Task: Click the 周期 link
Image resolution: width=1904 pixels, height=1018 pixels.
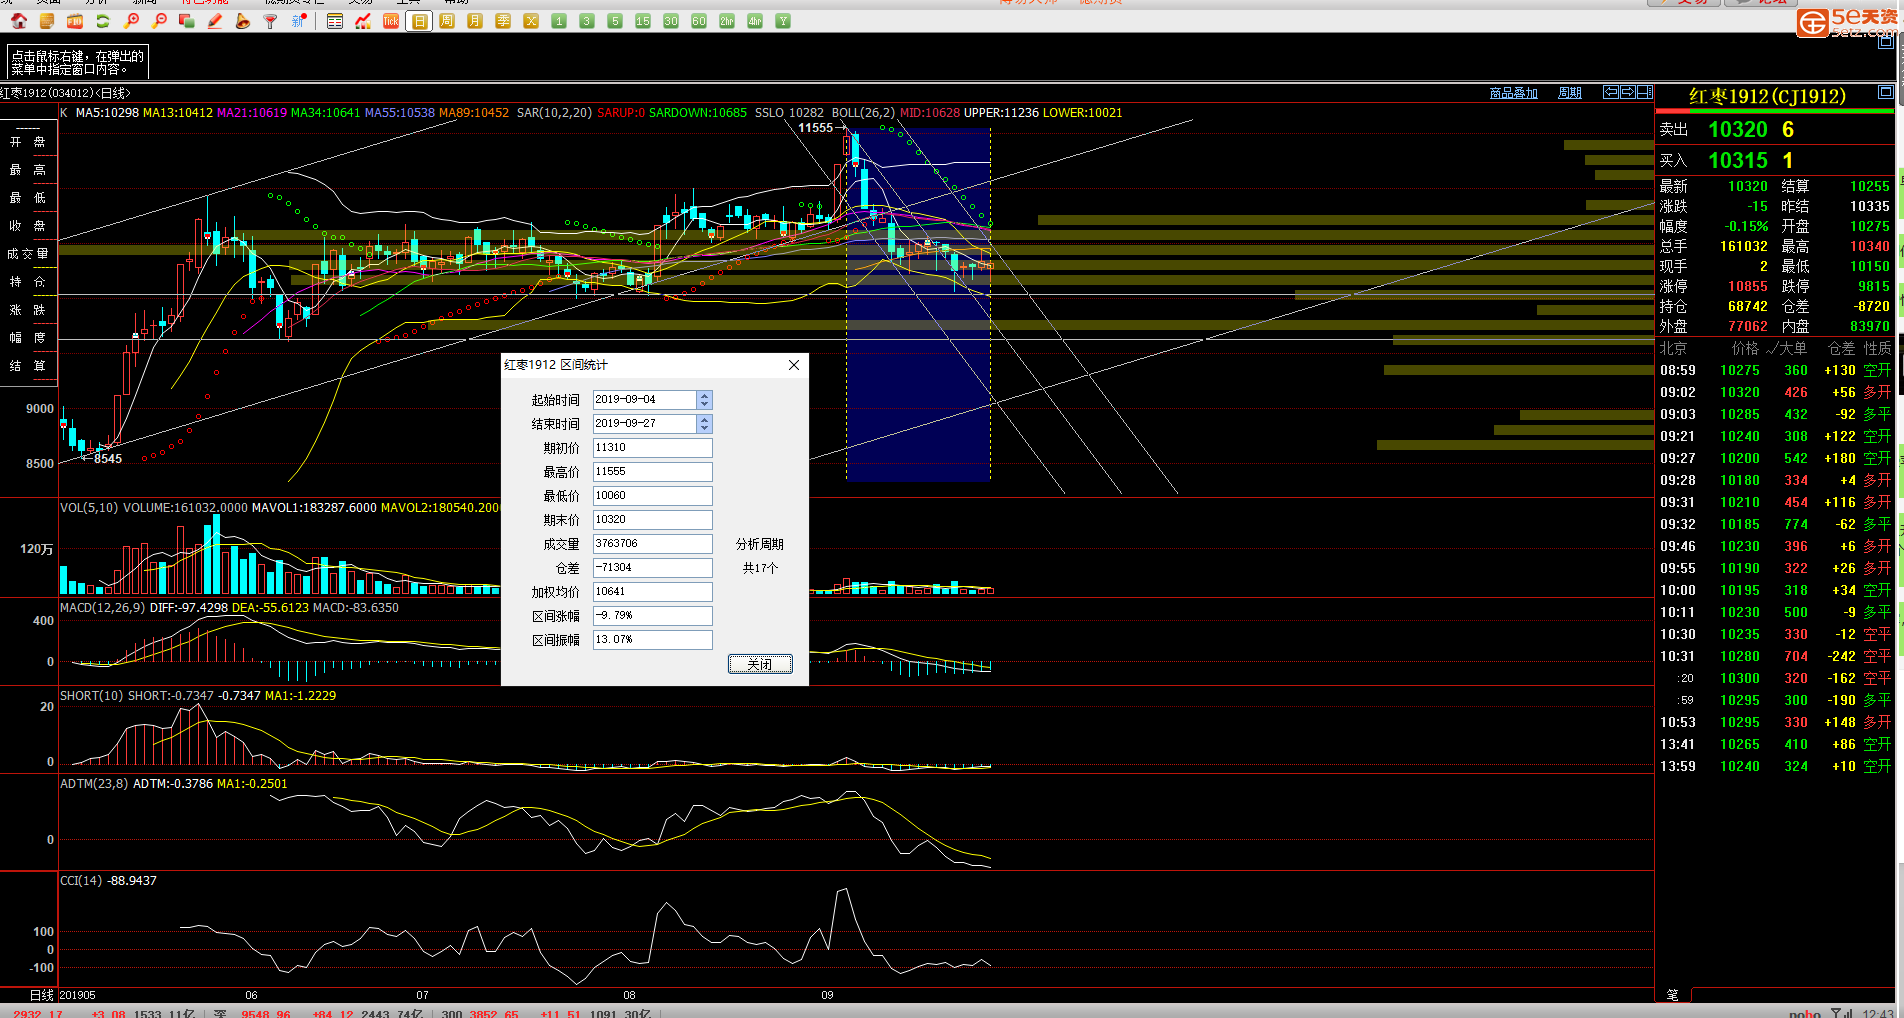Action: 1570,93
